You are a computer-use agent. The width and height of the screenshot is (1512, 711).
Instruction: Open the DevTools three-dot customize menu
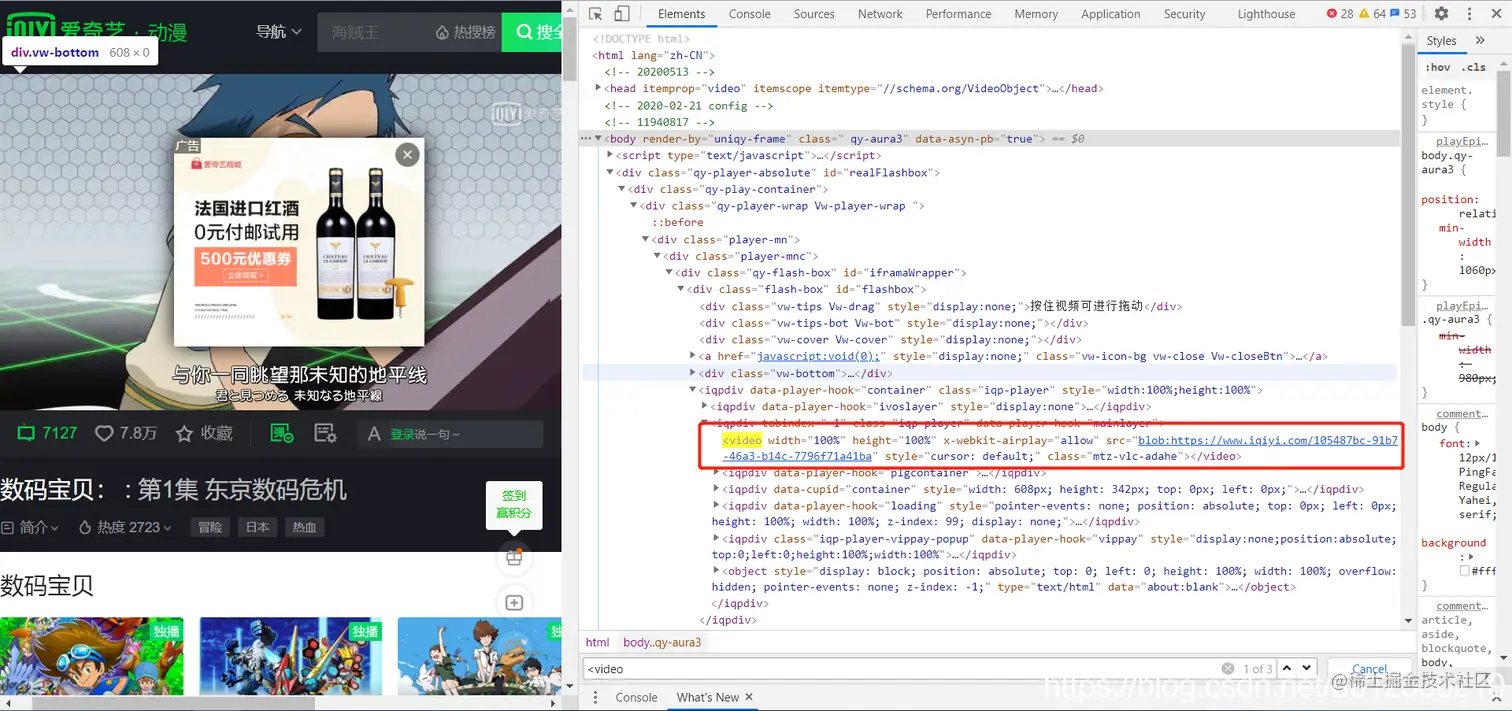pos(1468,14)
